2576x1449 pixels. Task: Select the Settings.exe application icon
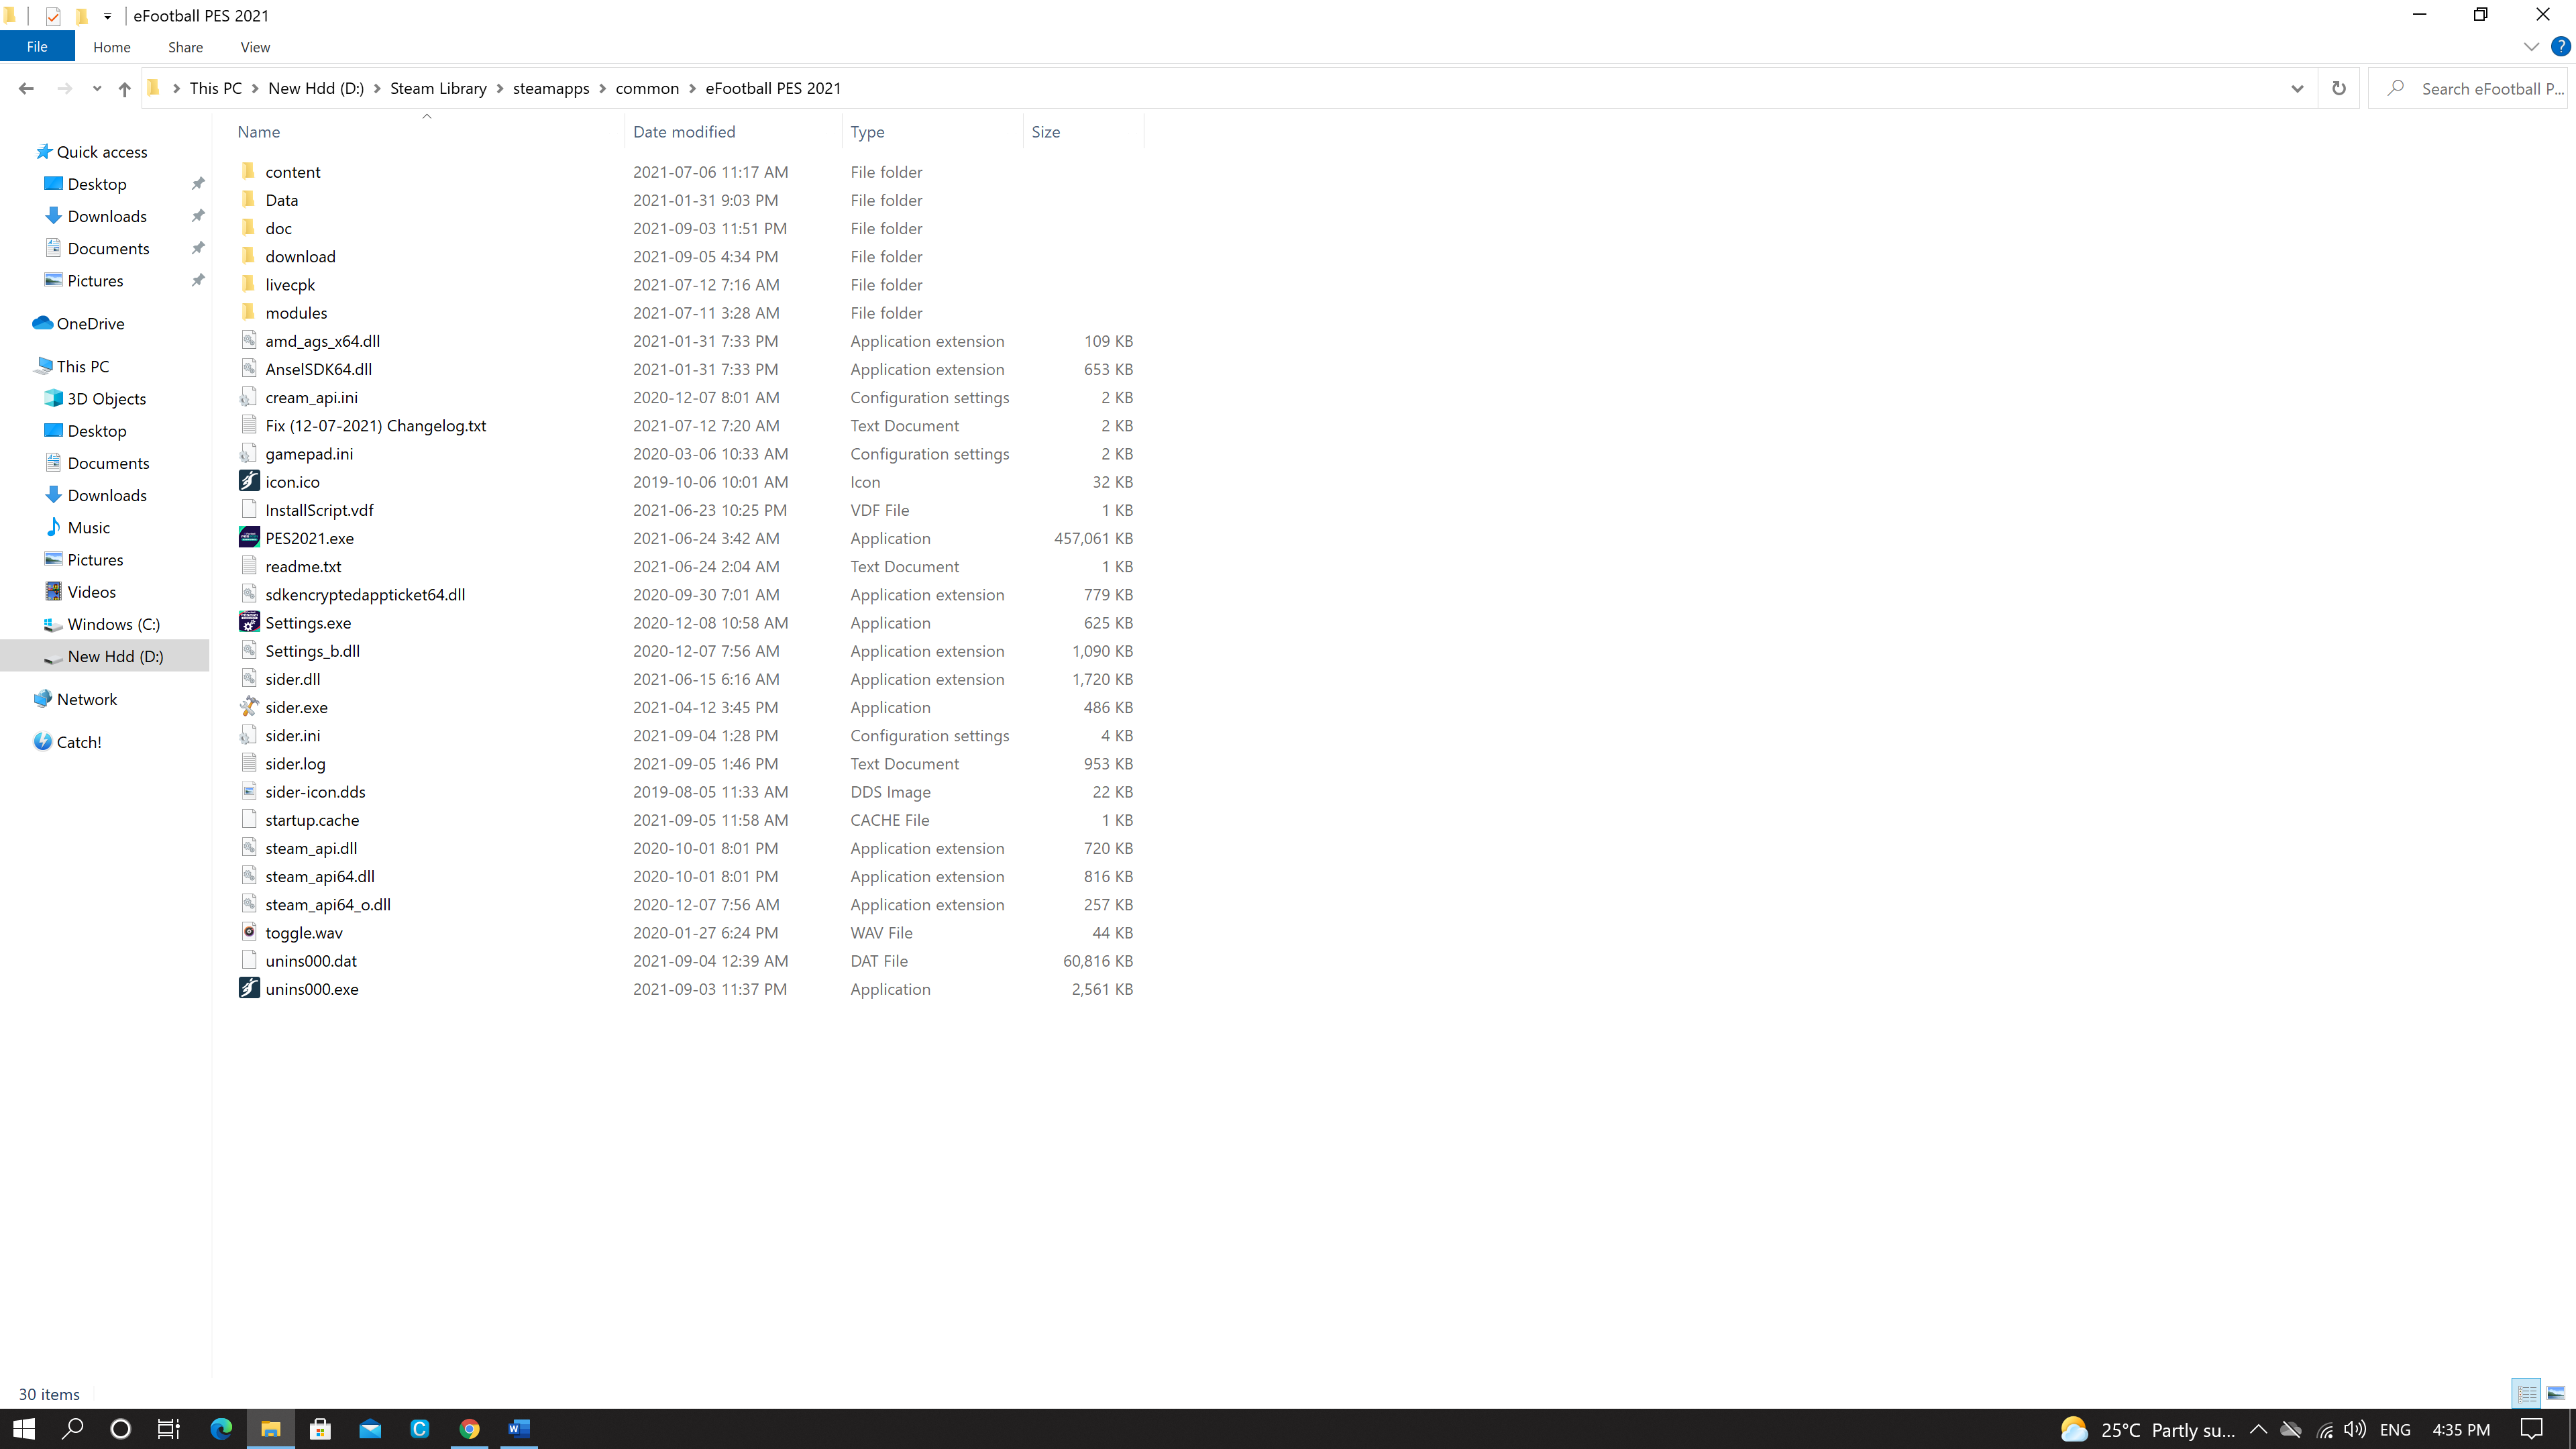(249, 622)
